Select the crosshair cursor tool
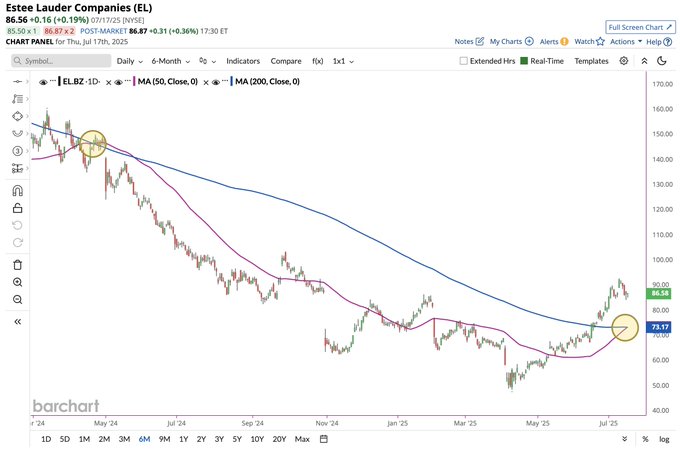 coord(17,82)
